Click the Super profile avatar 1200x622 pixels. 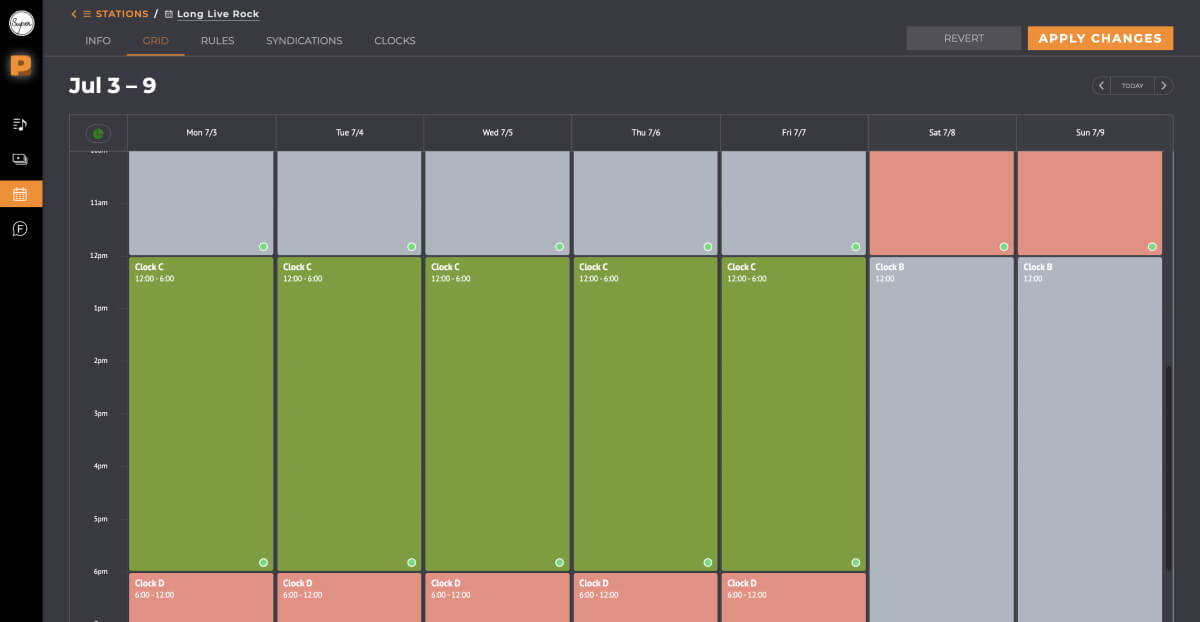(x=21, y=23)
